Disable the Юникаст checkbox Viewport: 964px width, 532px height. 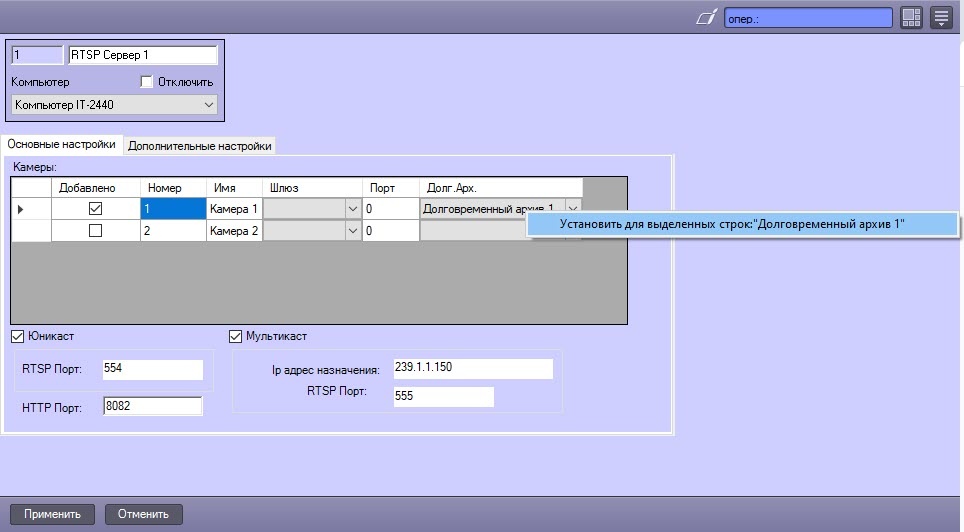click(x=18, y=336)
